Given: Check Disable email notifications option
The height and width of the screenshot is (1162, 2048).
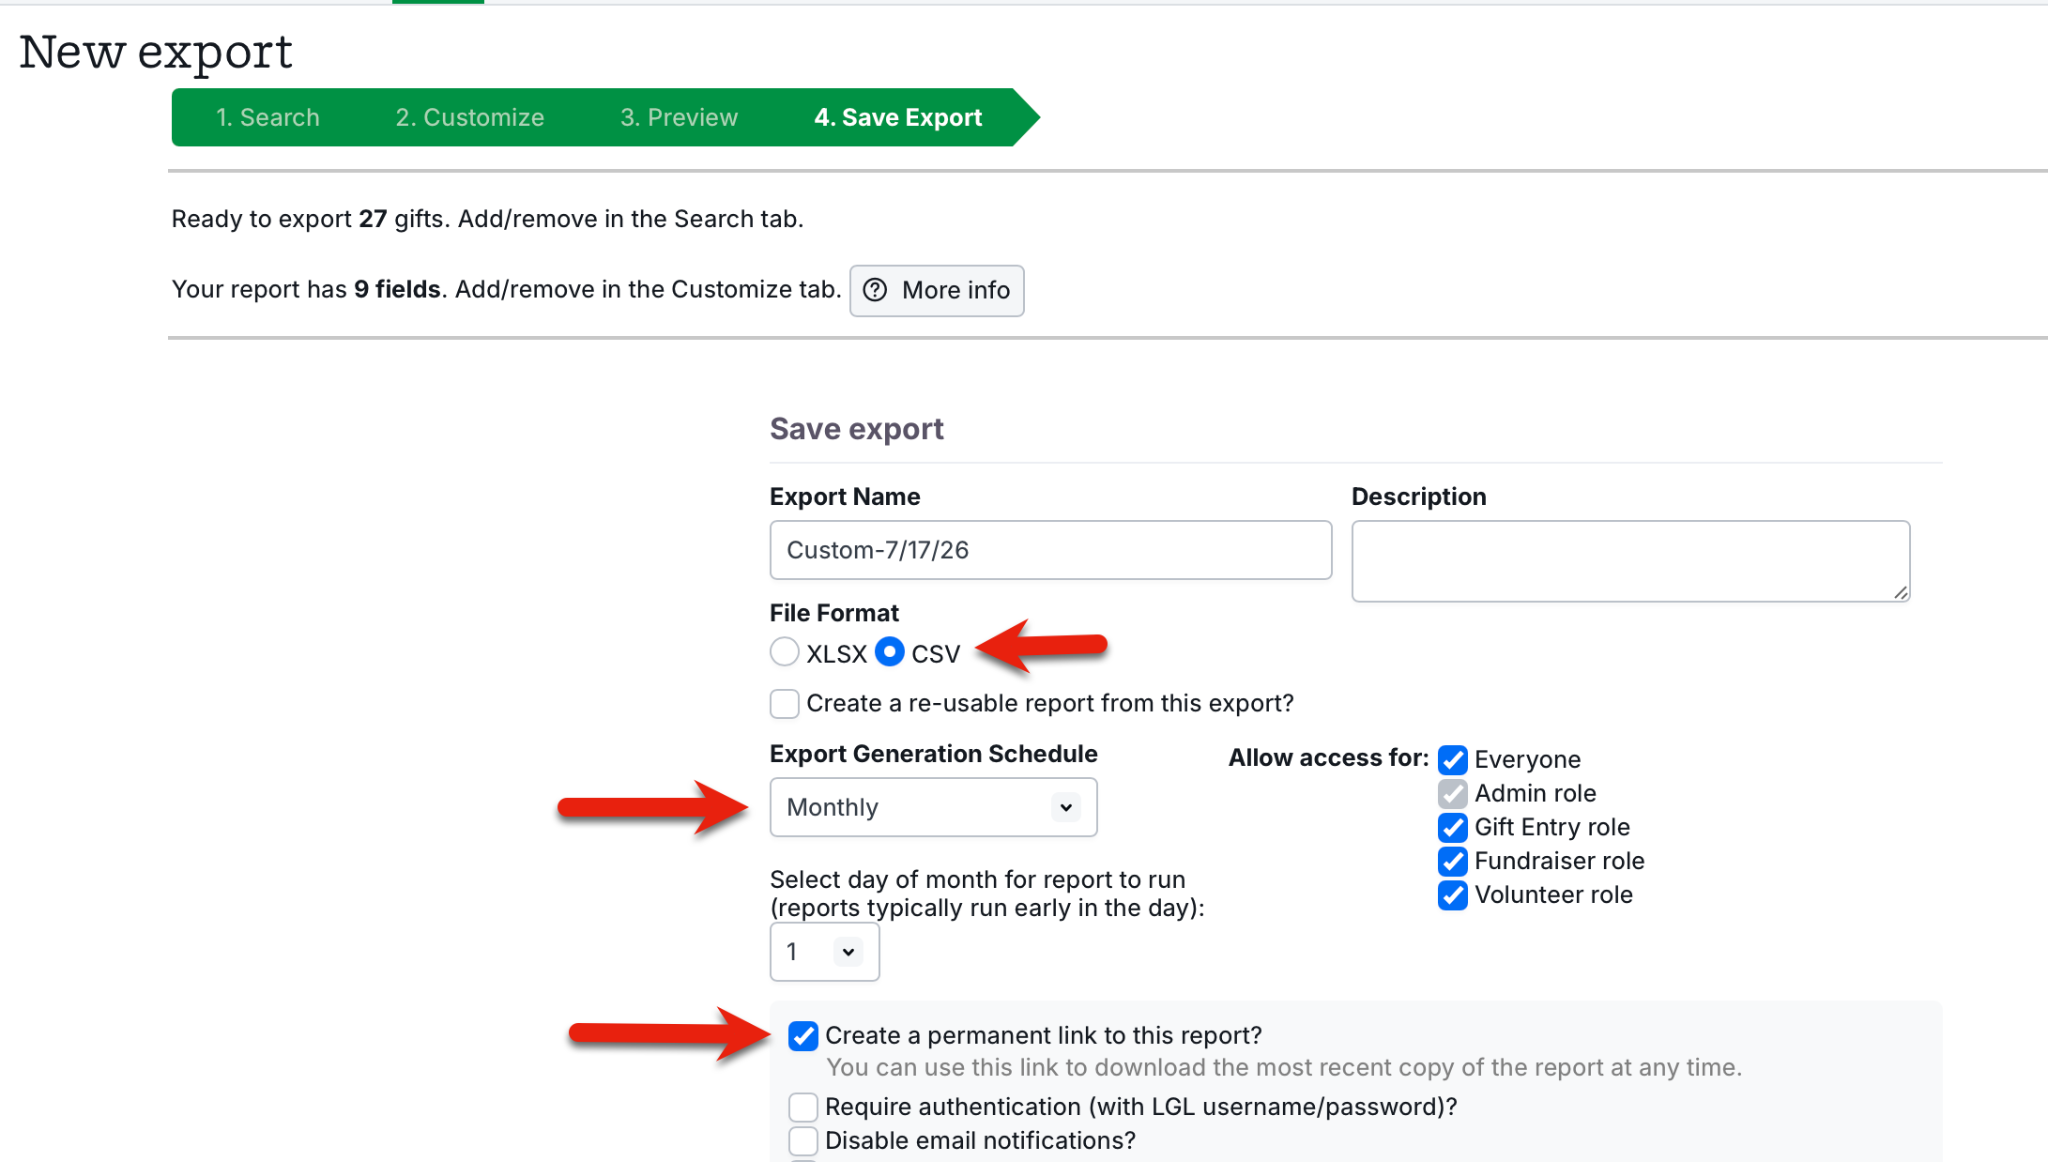Looking at the screenshot, I should (x=803, y=1141).
